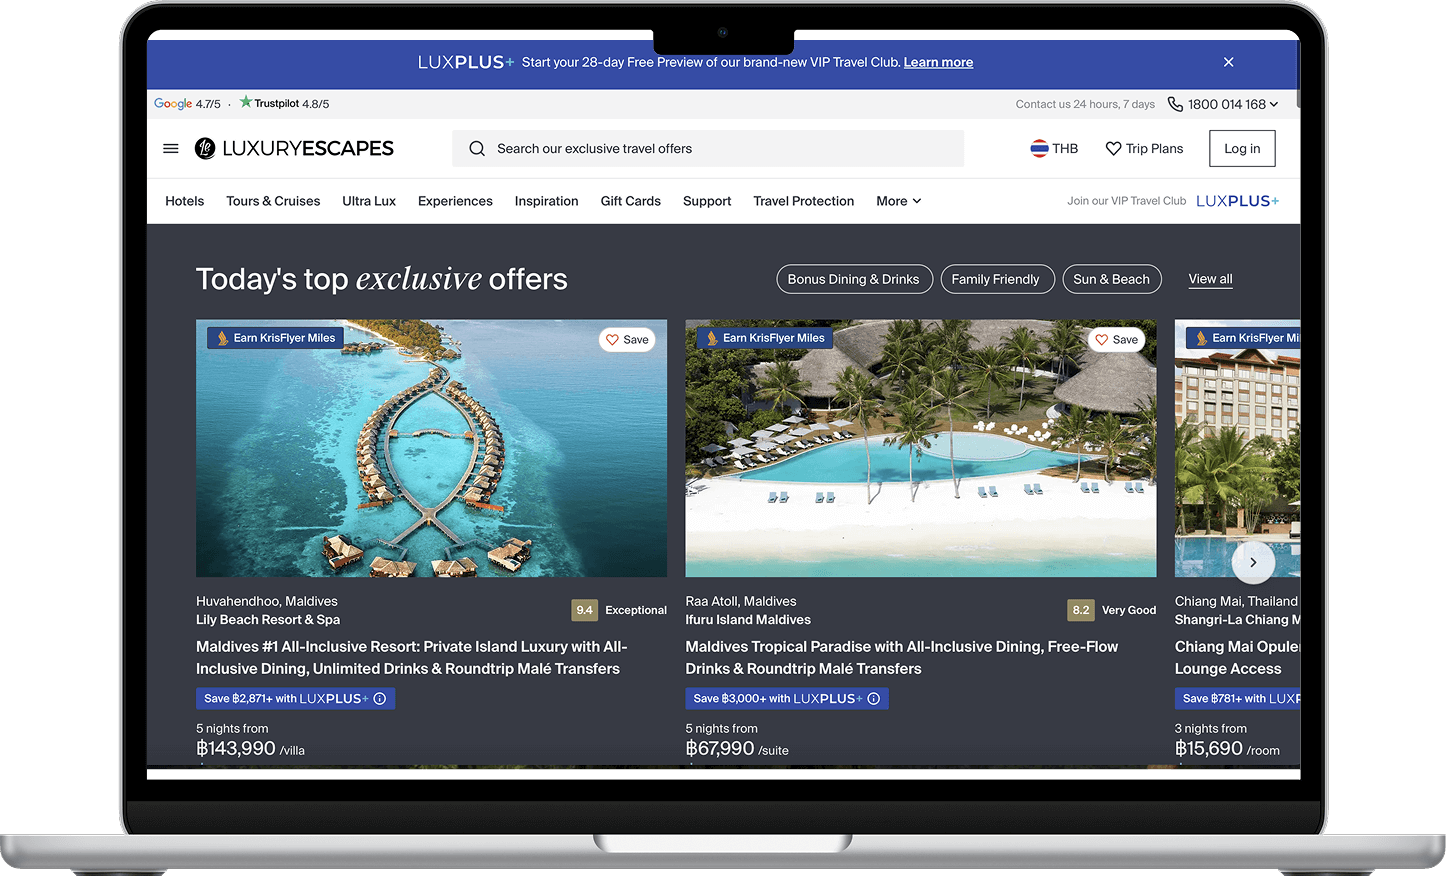Open the Experiences section

coord(455,201)
